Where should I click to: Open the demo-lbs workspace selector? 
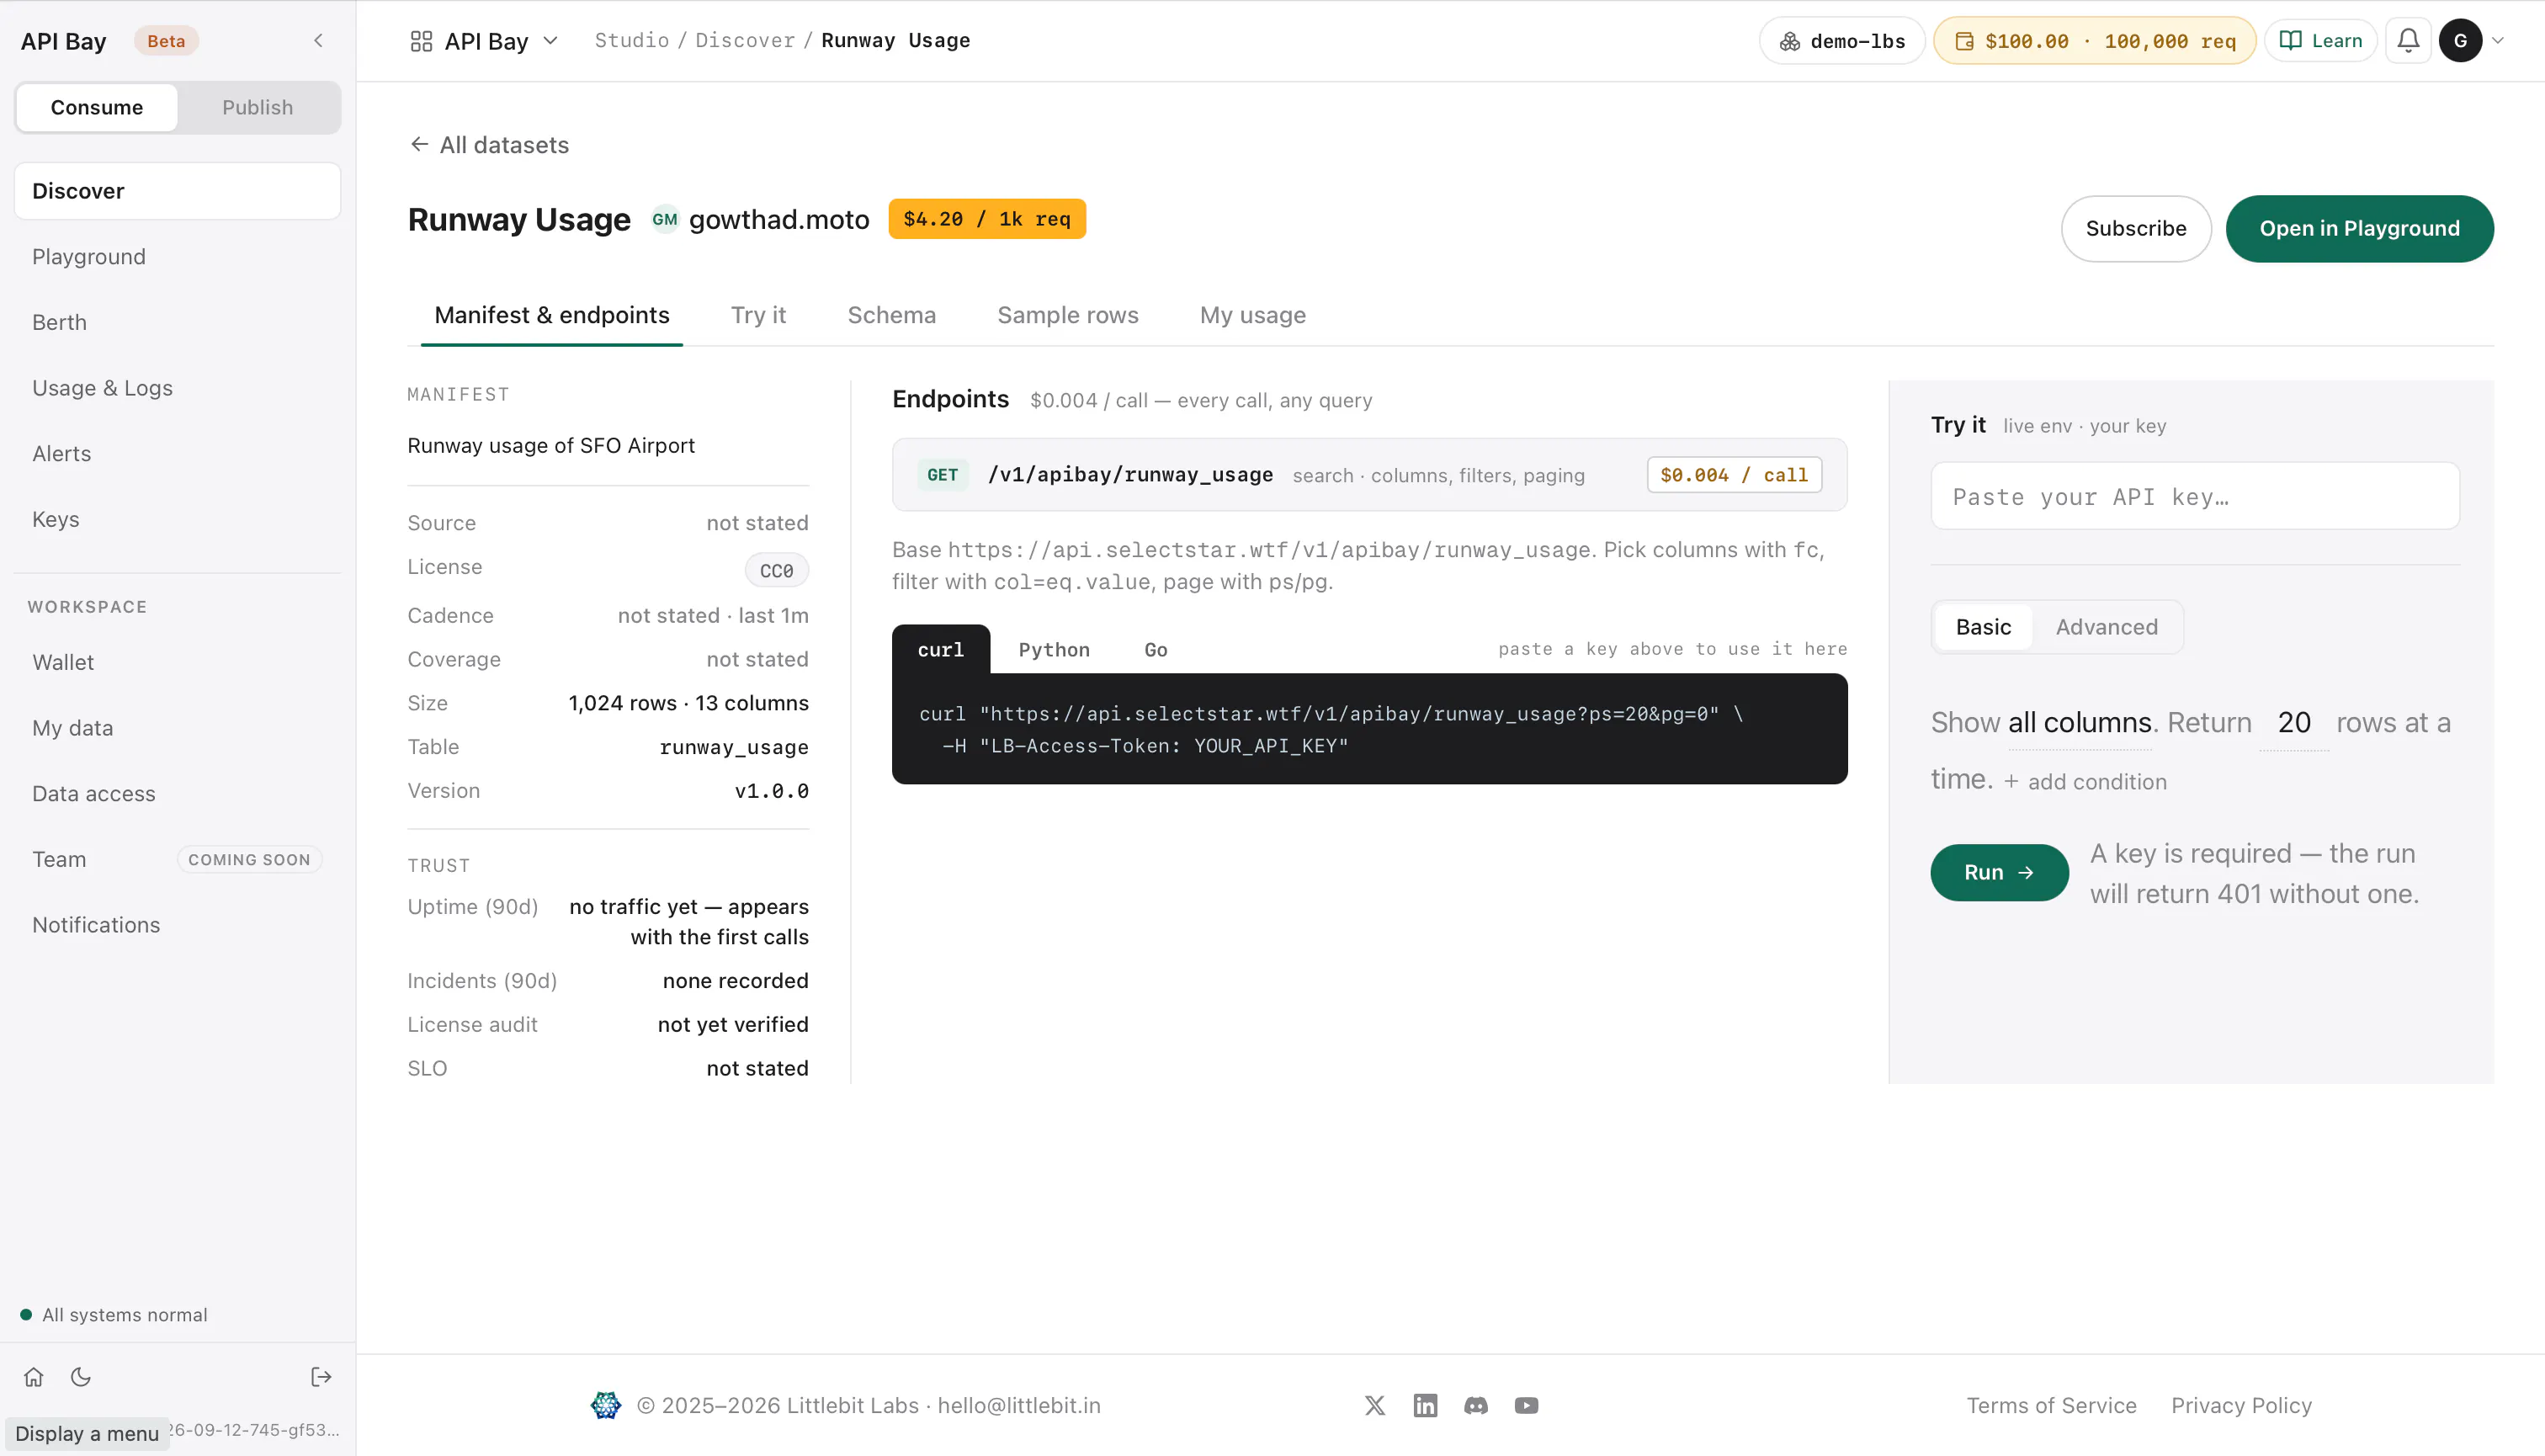click(x=1842, y=41)
